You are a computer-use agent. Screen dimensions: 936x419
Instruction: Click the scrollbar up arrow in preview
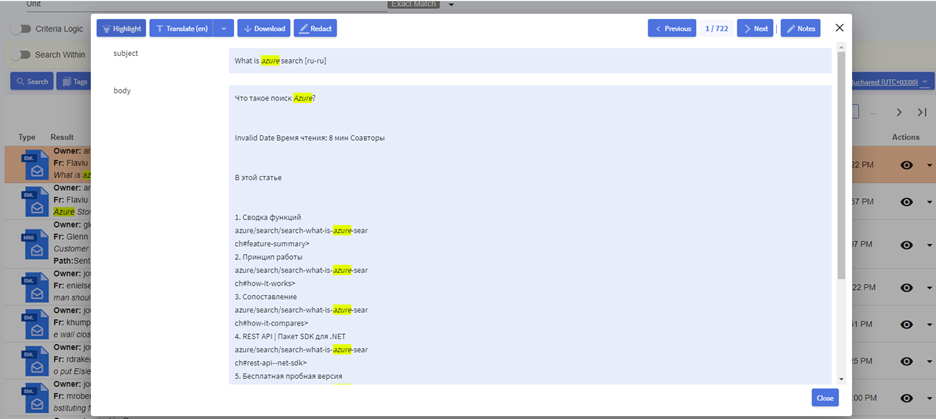click(842, 47)
